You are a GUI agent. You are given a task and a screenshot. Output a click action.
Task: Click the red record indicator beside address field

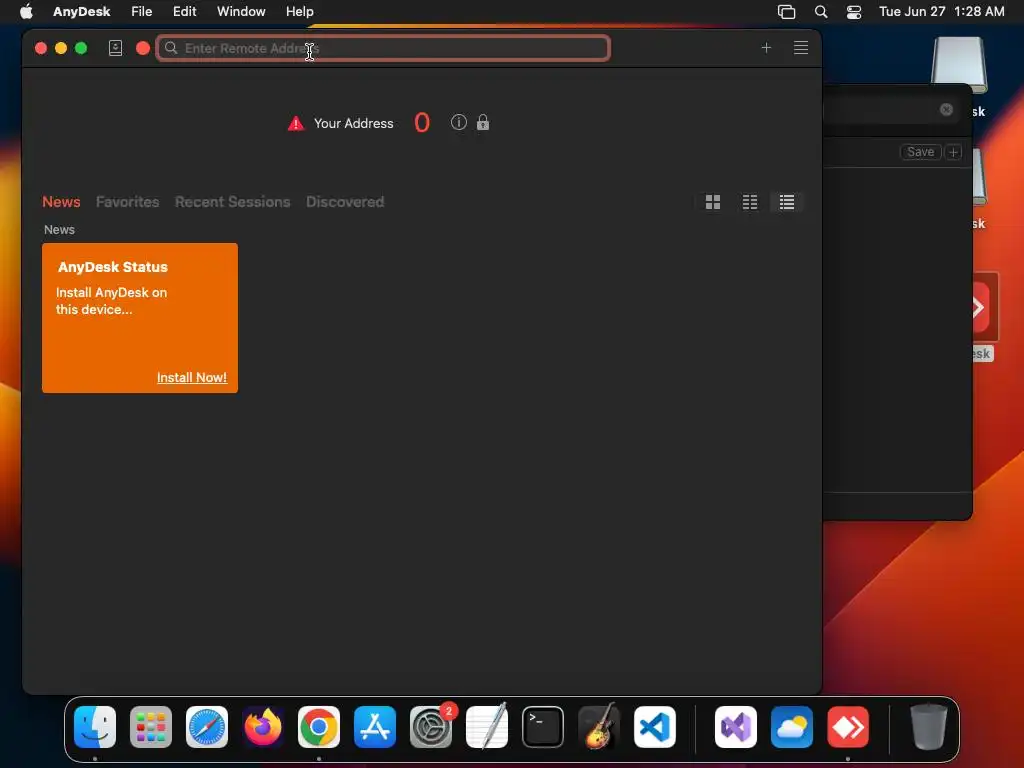point(143,48)
